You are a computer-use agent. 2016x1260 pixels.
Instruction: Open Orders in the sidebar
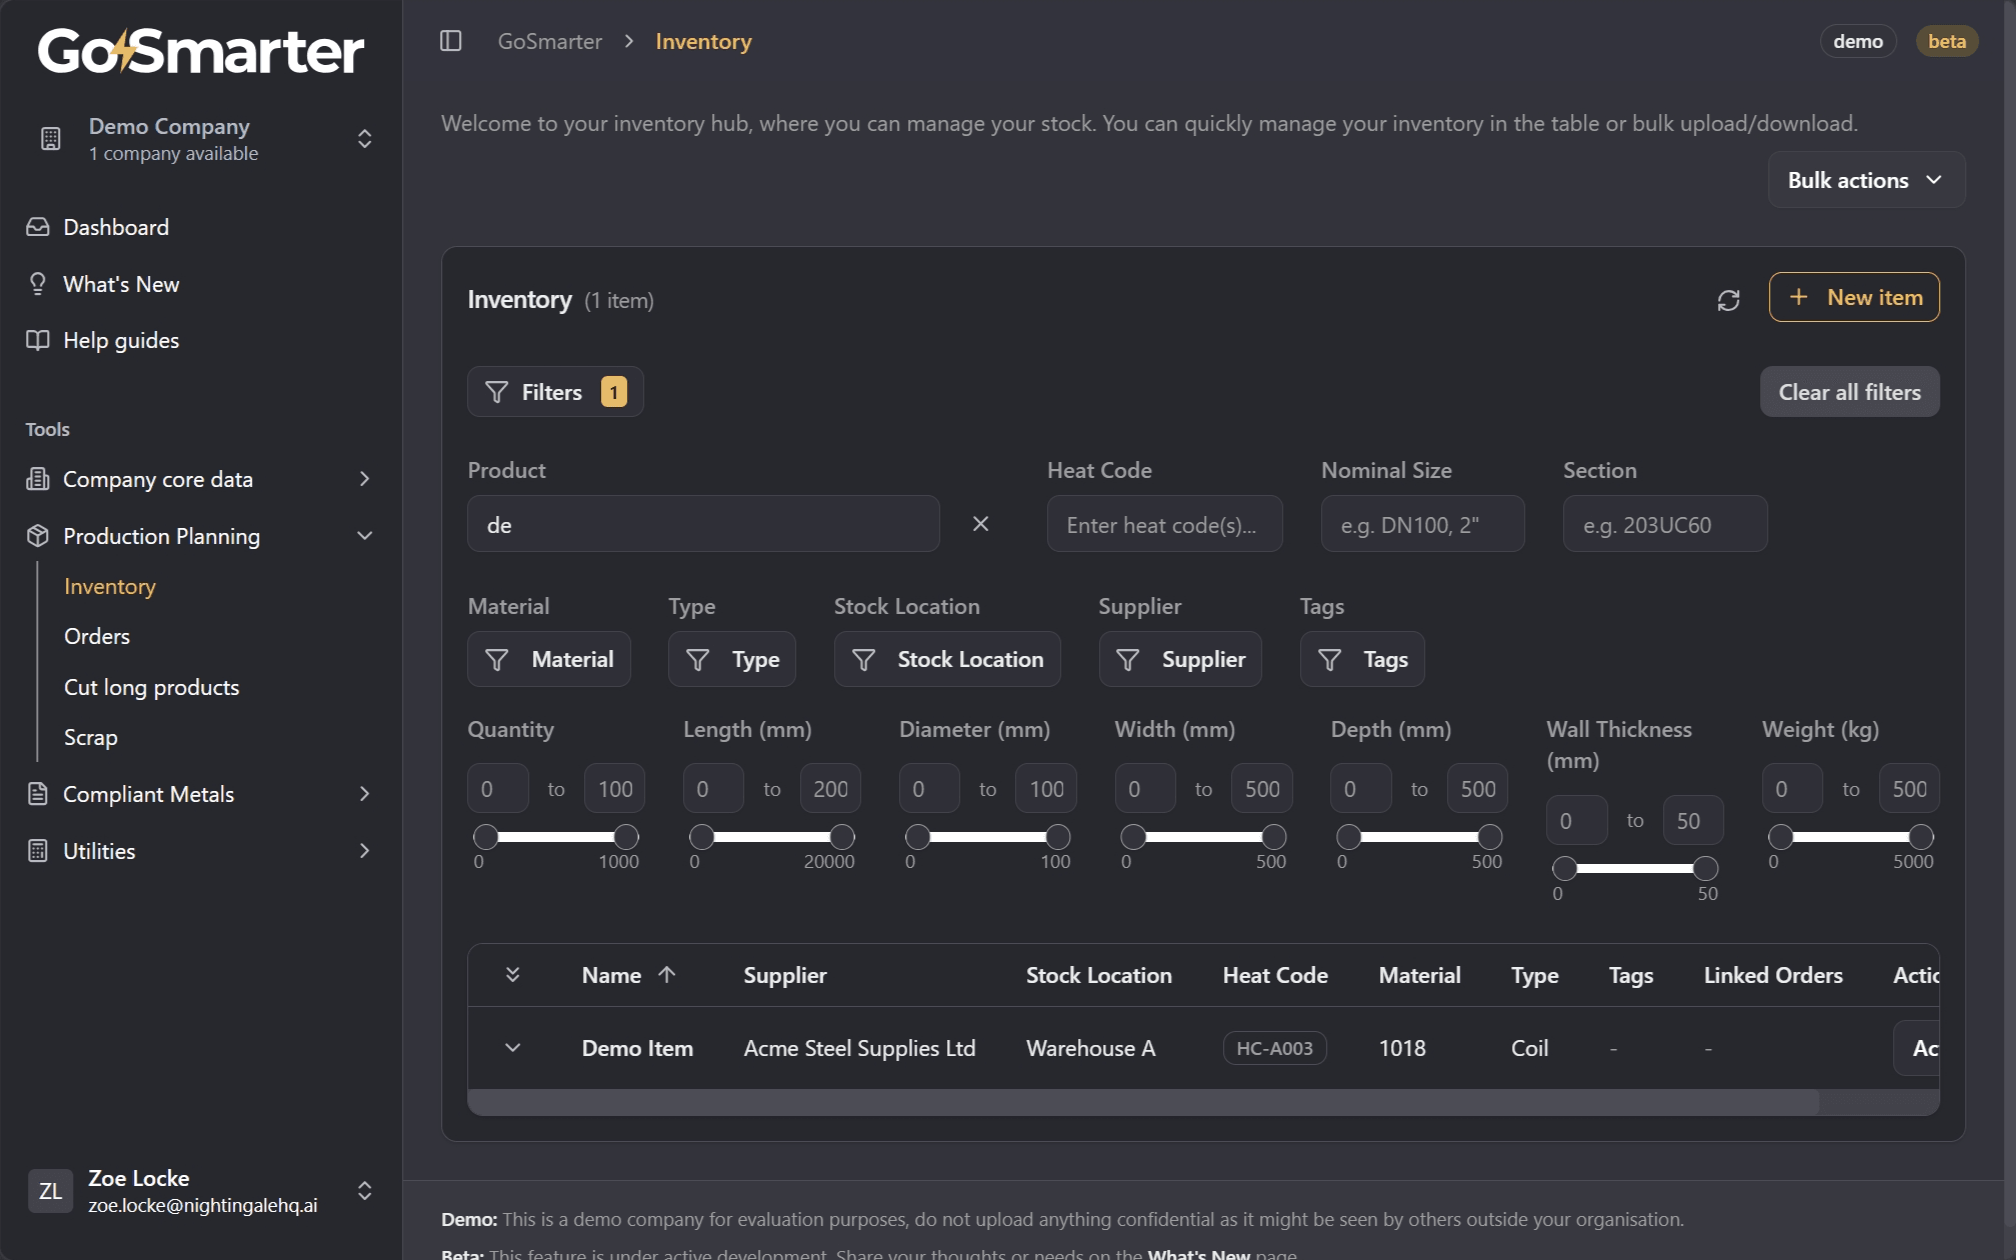97,636
